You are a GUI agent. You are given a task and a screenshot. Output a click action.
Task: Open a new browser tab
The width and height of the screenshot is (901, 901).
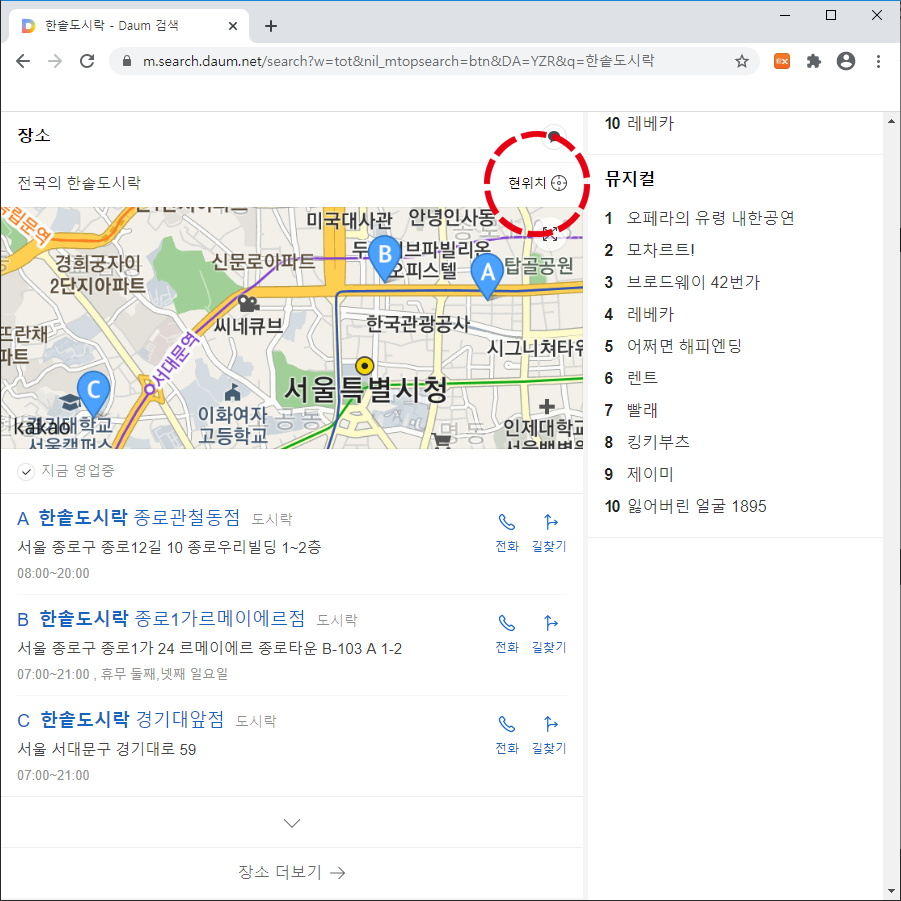[271, 26]
